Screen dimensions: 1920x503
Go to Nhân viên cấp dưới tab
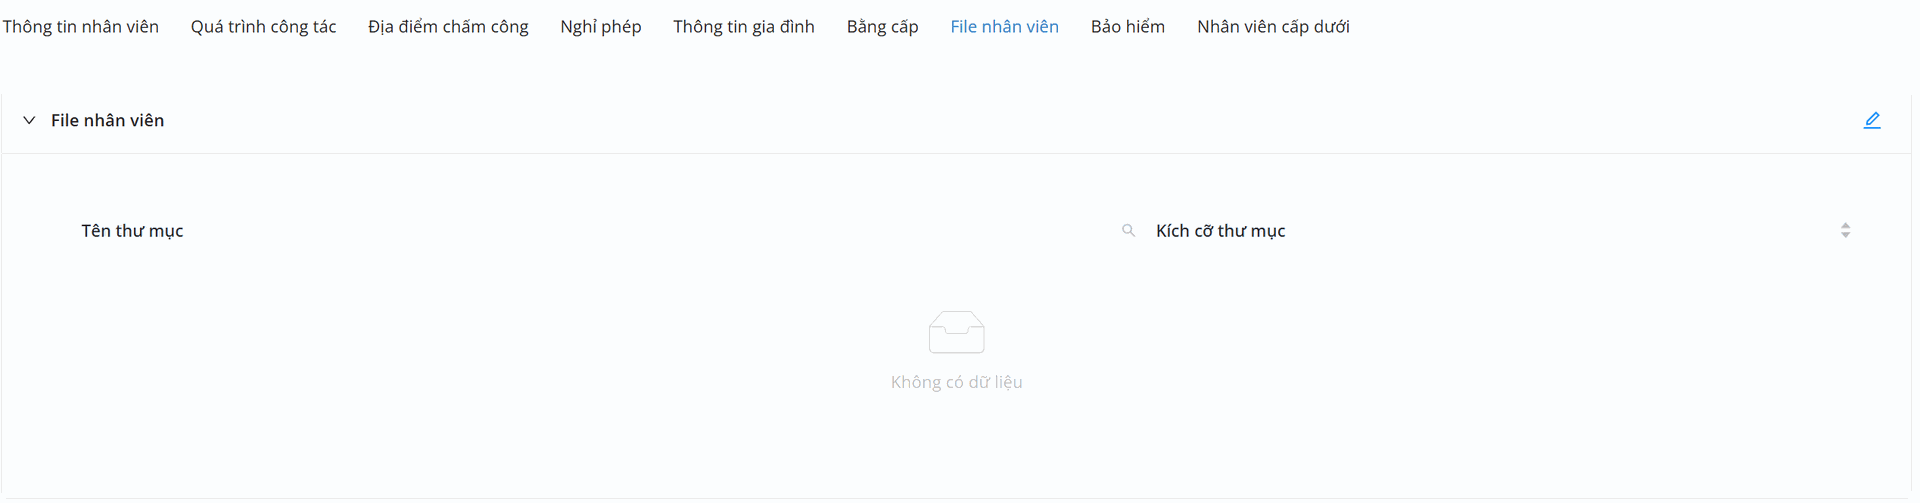(x=1273, y=27)
